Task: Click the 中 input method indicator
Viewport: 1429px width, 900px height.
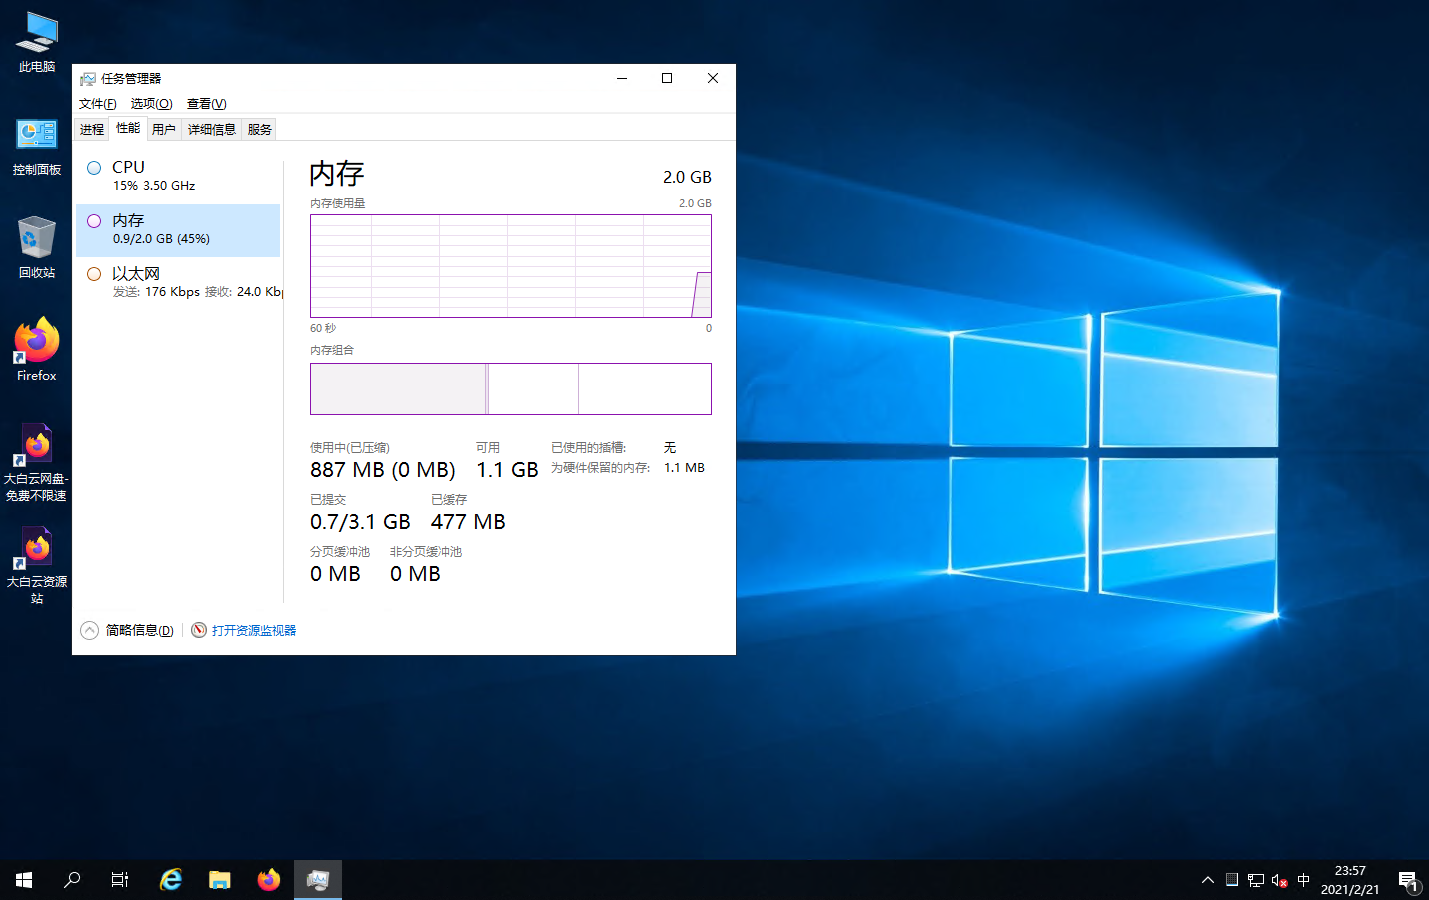Action: click(x=1303, y=880)
